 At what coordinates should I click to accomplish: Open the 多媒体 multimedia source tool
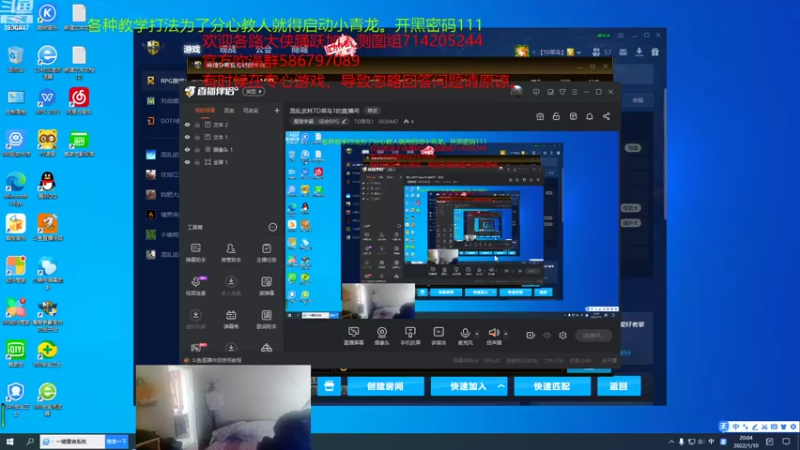point(438,336)
